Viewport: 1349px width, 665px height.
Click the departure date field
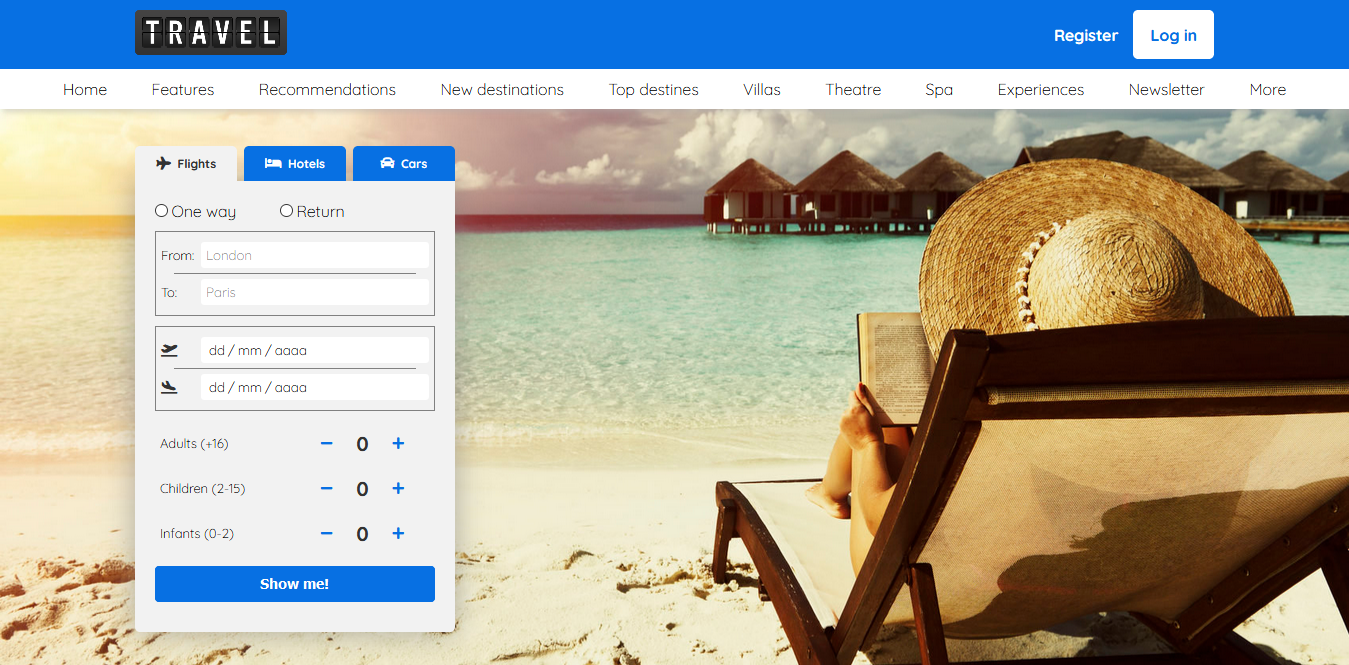(315, 350)
